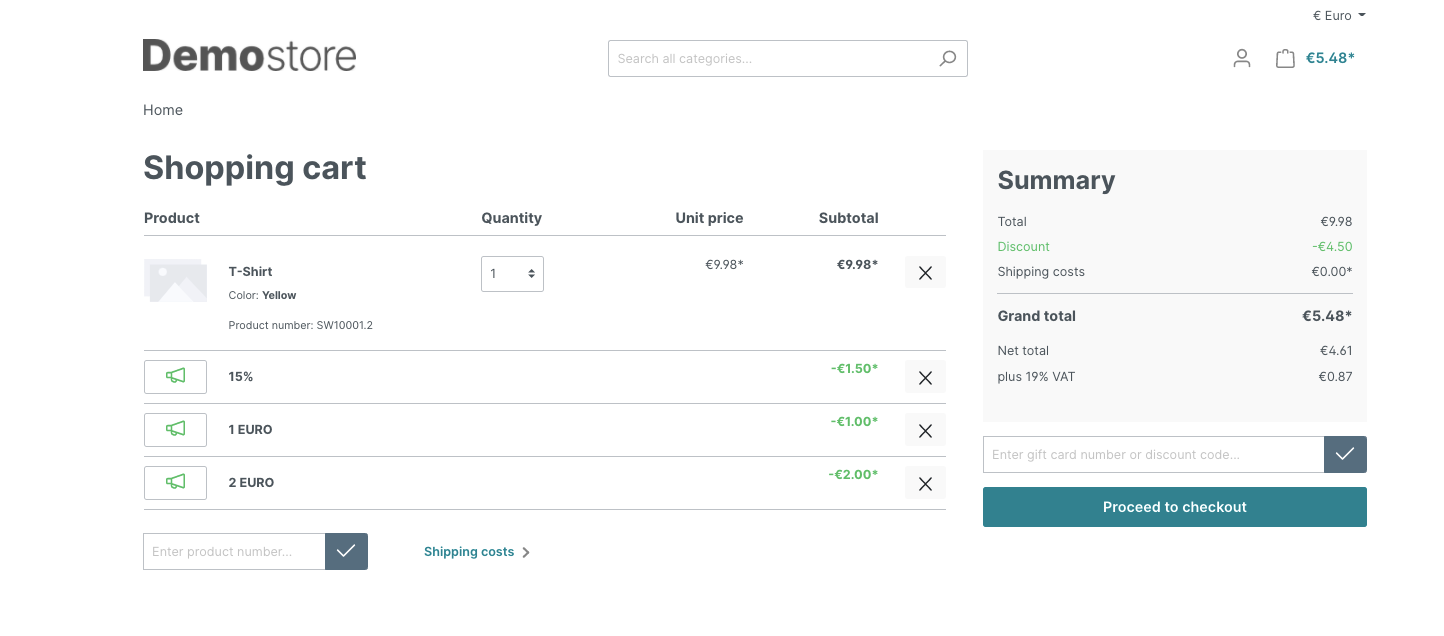Image resolution: width=1444 pixels, height=636 pixels.
Task: Open the T-Shirt quantity selector
Action: [x=512, y=273]
